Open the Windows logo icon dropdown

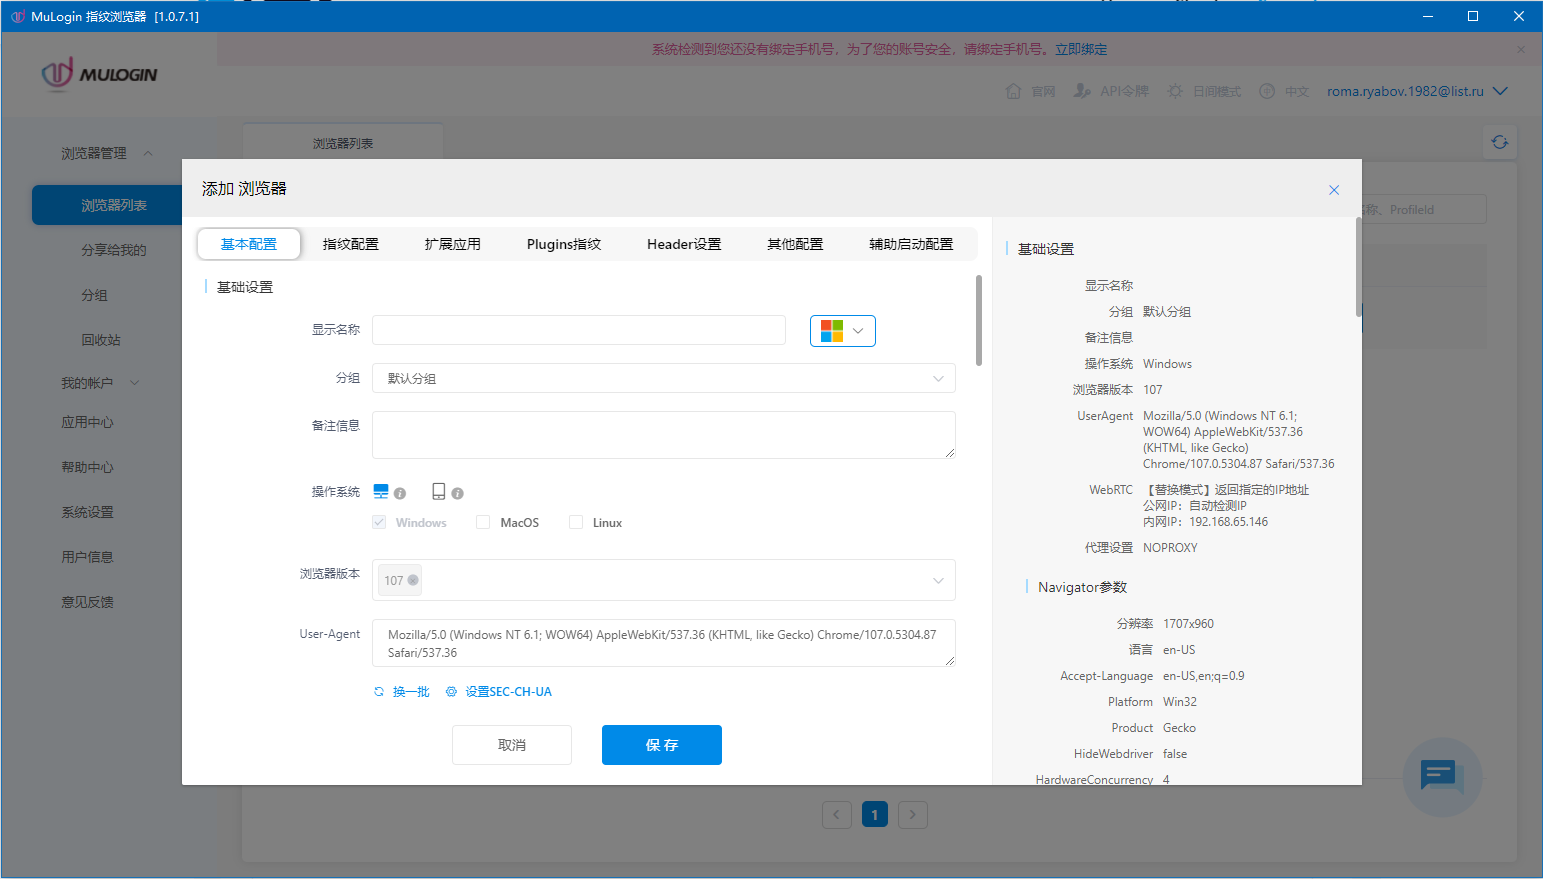pyautogui.click(x=843, y=331)
